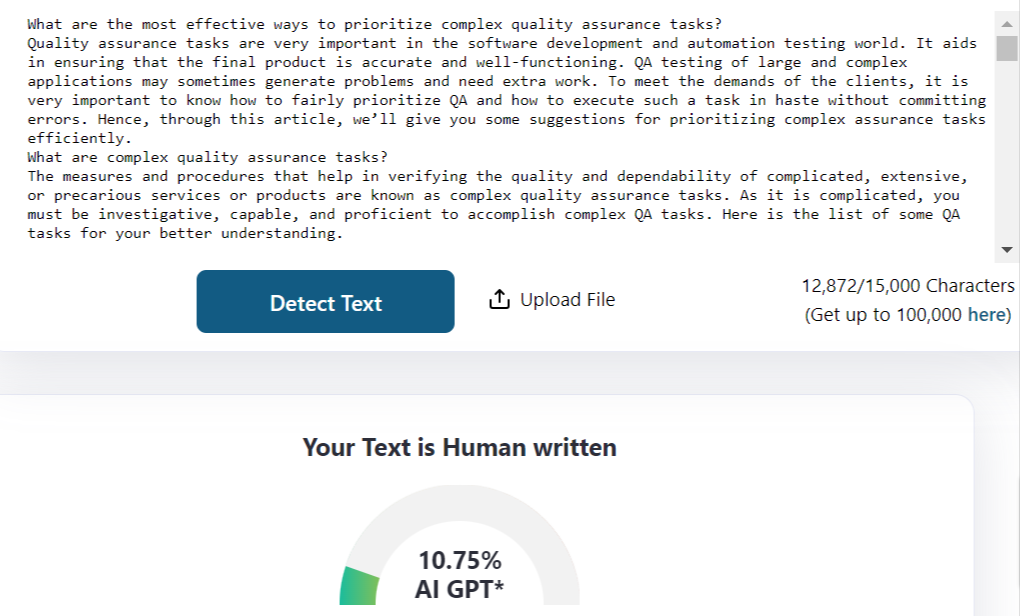Viewport: 1020px width, 616px height.
Task: Click the text box scrollbar thumb
Action: click(x=1006, y=46)
